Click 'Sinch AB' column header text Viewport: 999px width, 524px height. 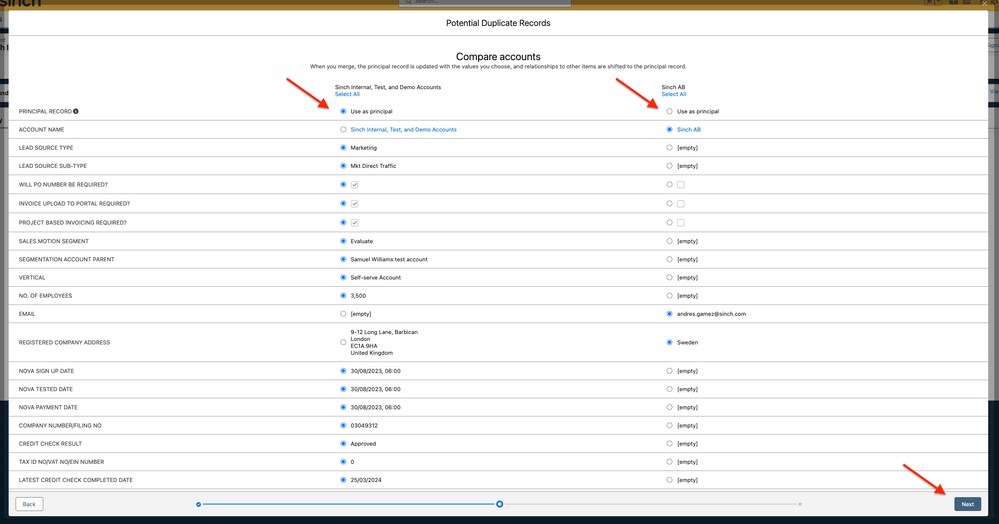click(x=673, y=87)
